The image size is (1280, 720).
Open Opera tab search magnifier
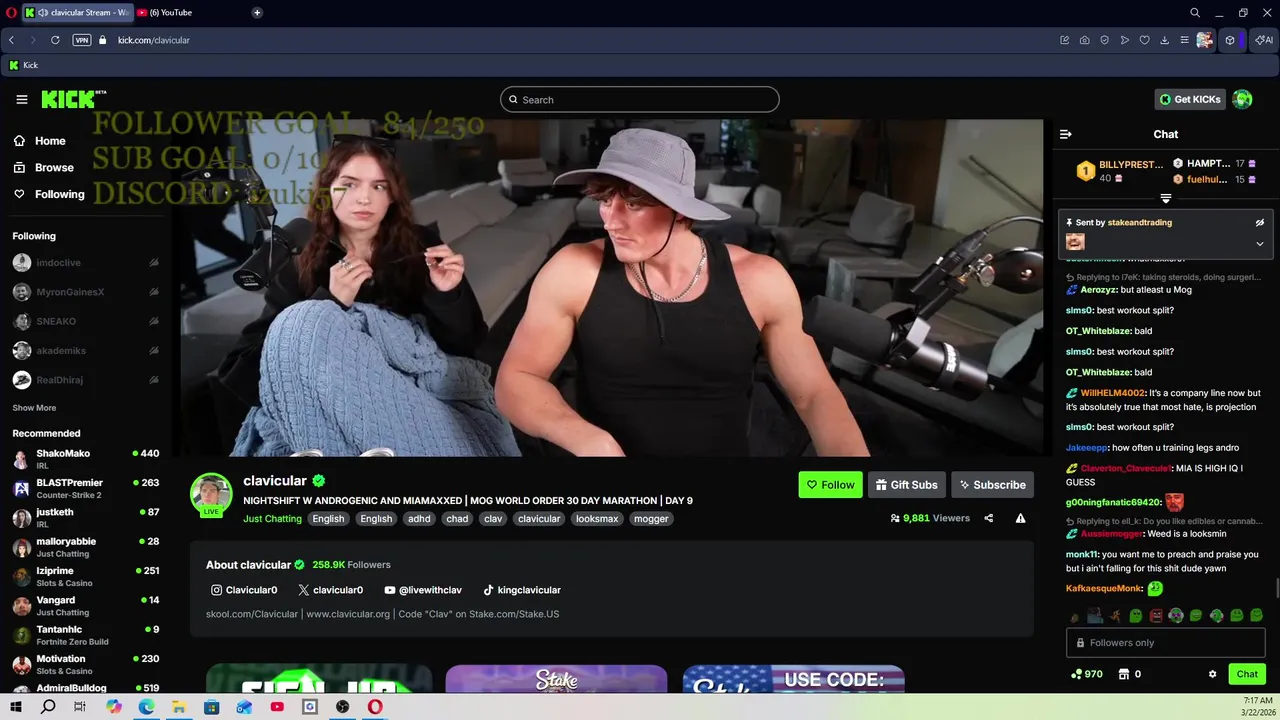click(1195, 13)
